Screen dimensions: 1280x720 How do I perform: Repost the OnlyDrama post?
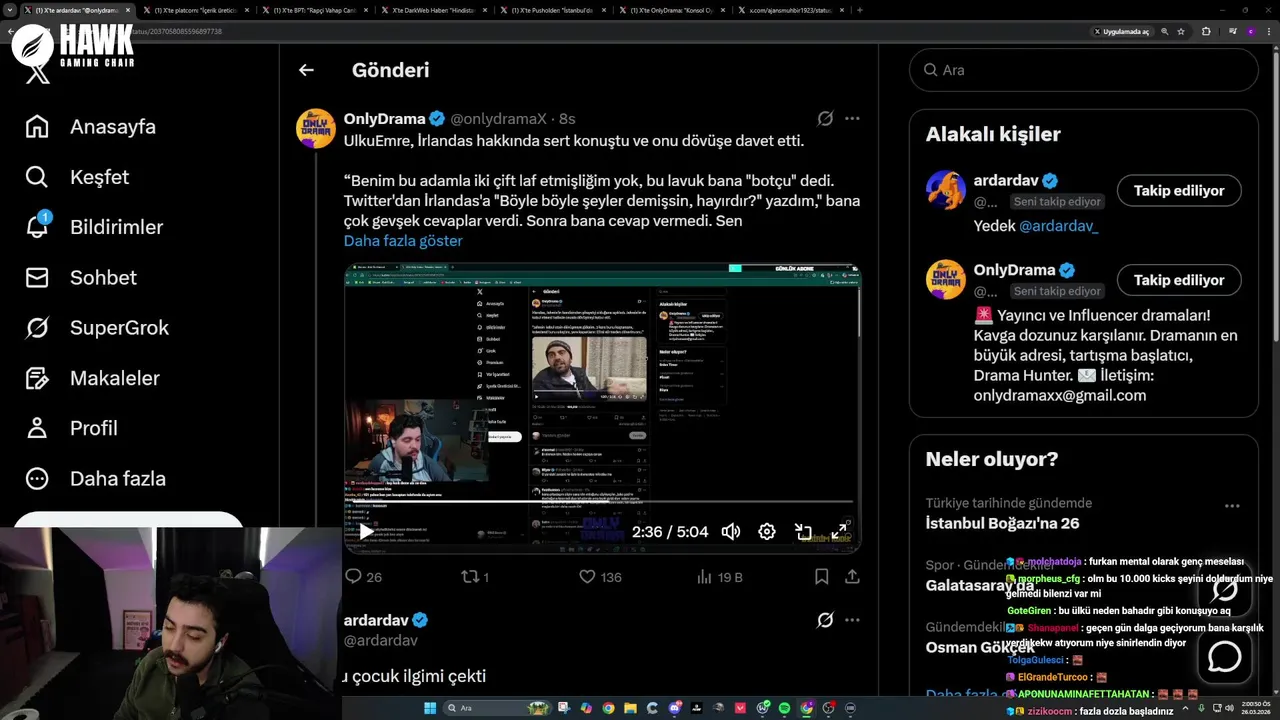click(474, 577)
